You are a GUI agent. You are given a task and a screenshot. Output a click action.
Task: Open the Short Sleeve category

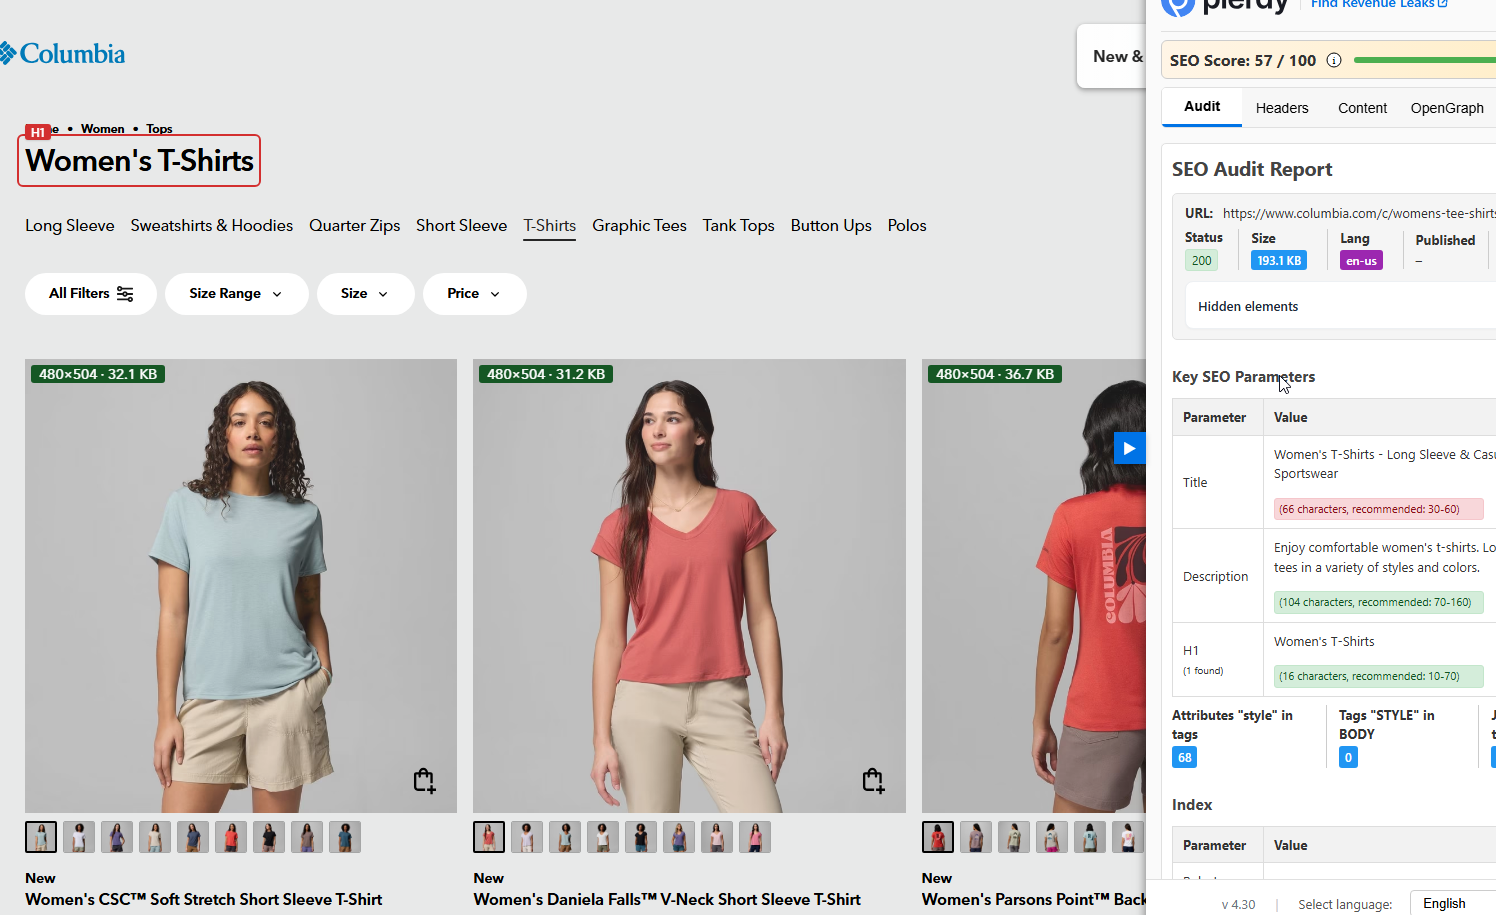click(x=462, y=226)
